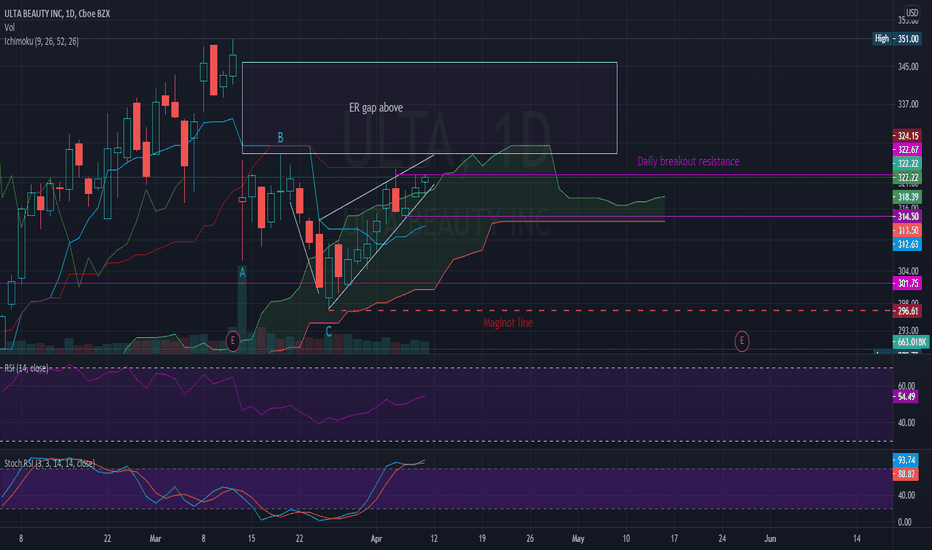The image size is (932, 550).
Task: Click the green 318.39 price tag
Action: tap(907, 197)
